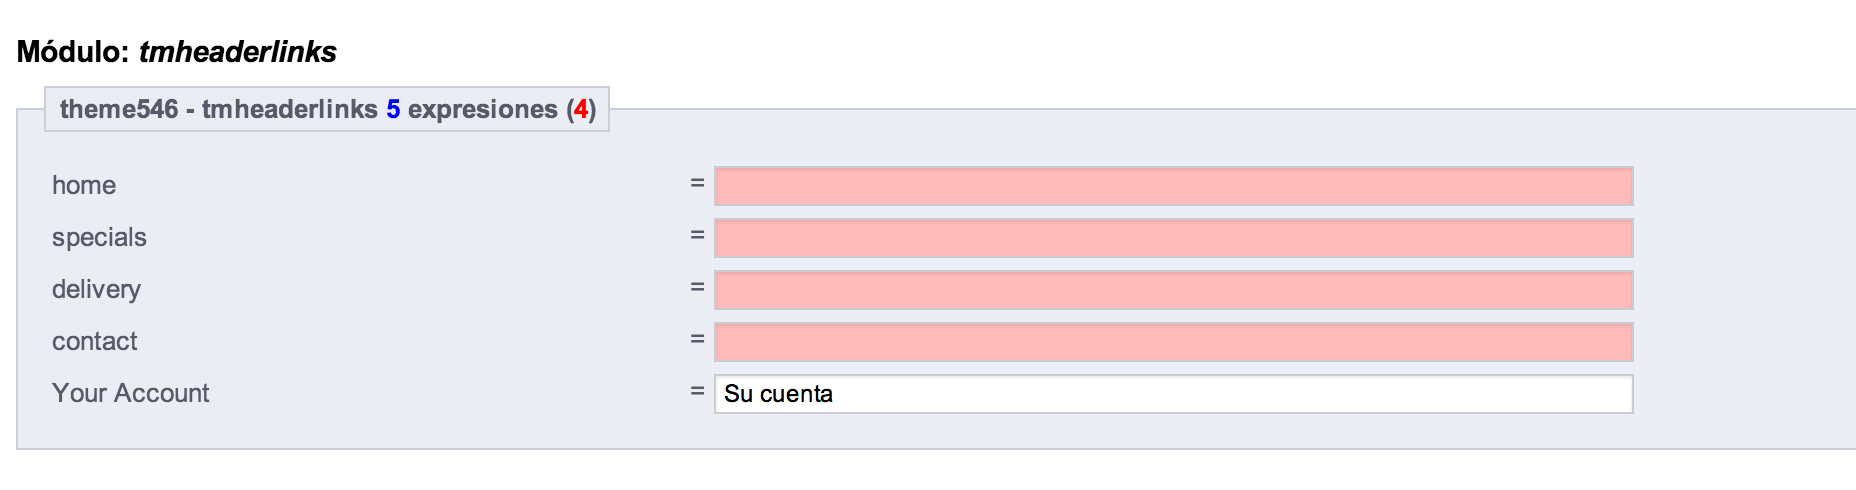The image size is (1856, 490).
Task: Select the contact translation input field
Action: 1173,342
